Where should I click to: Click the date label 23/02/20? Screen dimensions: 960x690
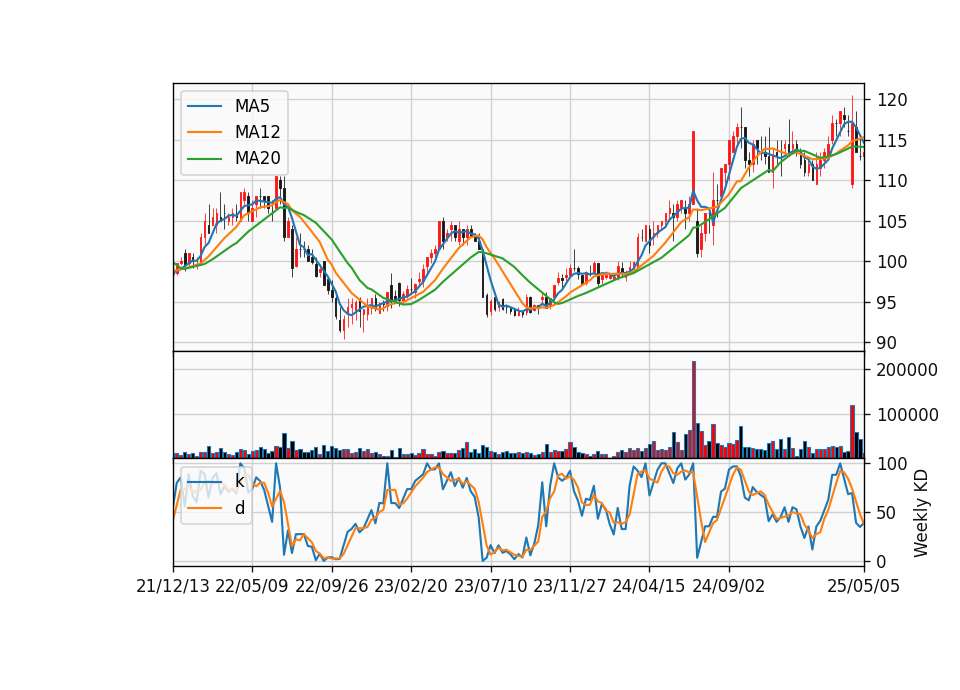pyautogui.click(x=411, y=586)
